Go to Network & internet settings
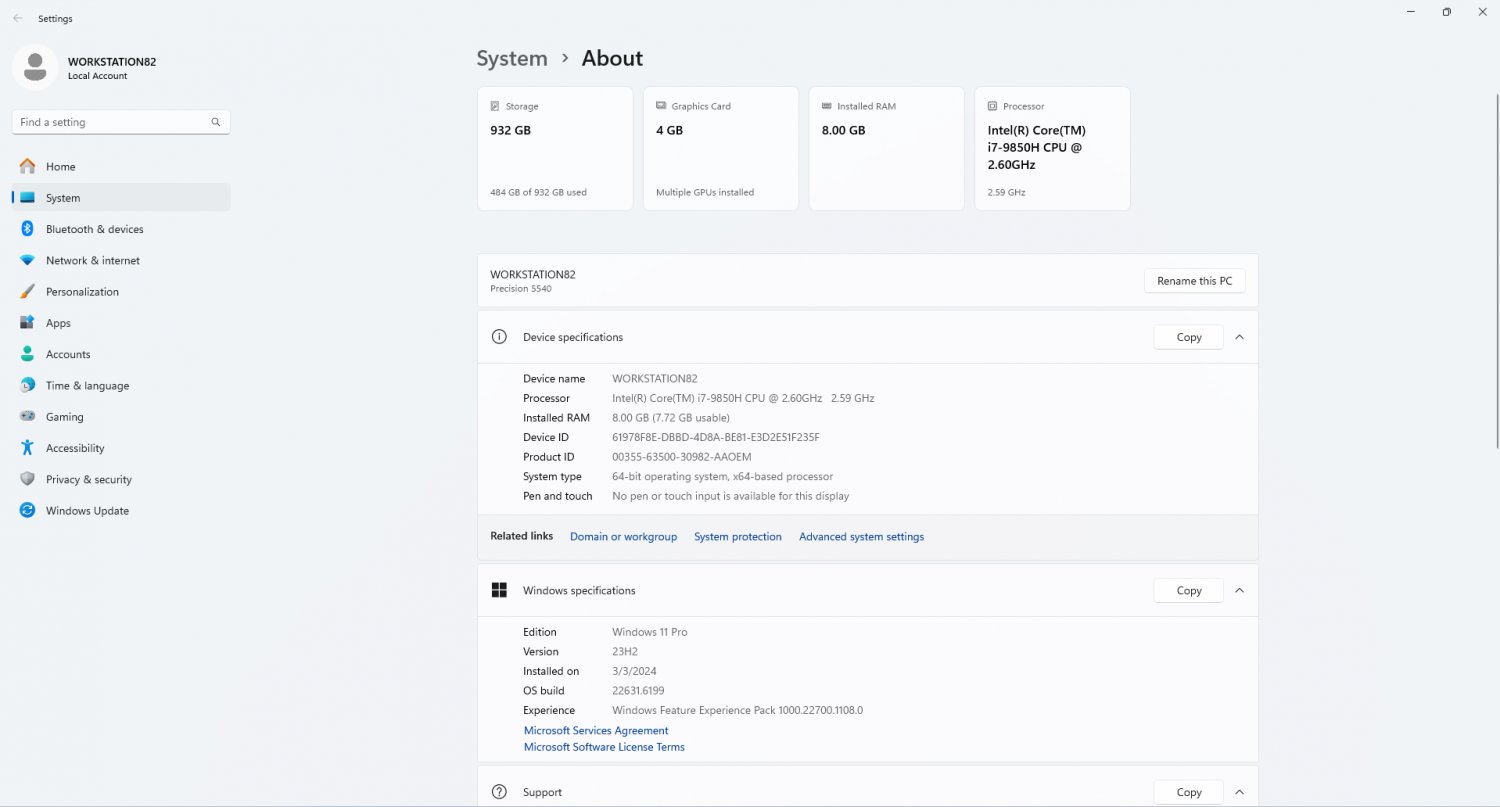 pos(121,260)
